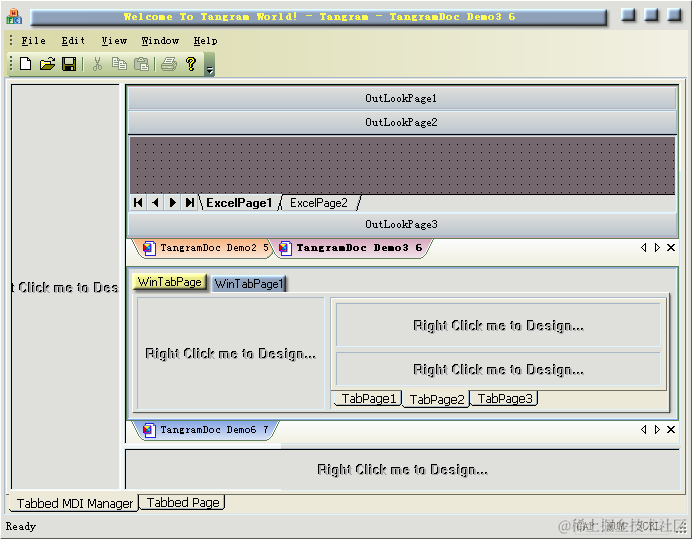The image size is (692, 539).
Task: Open the Help menu
Action: click(205, 41)
